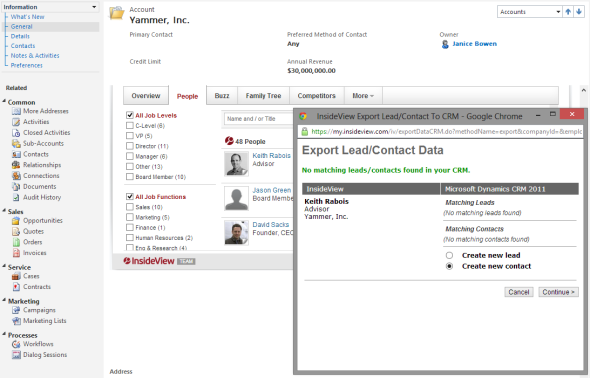The width and height of the screenshot is (590, 378).
Task: Check the VP (5) filter
Action: point(130,135)
